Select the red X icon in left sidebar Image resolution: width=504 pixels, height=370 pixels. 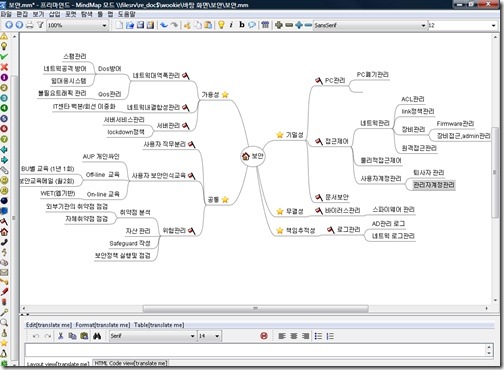(4, 67)
